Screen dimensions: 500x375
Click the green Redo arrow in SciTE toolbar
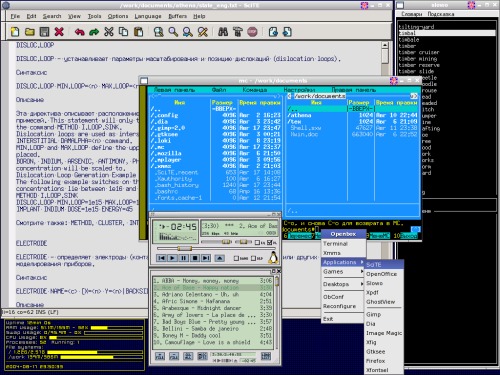pos(94,32)
